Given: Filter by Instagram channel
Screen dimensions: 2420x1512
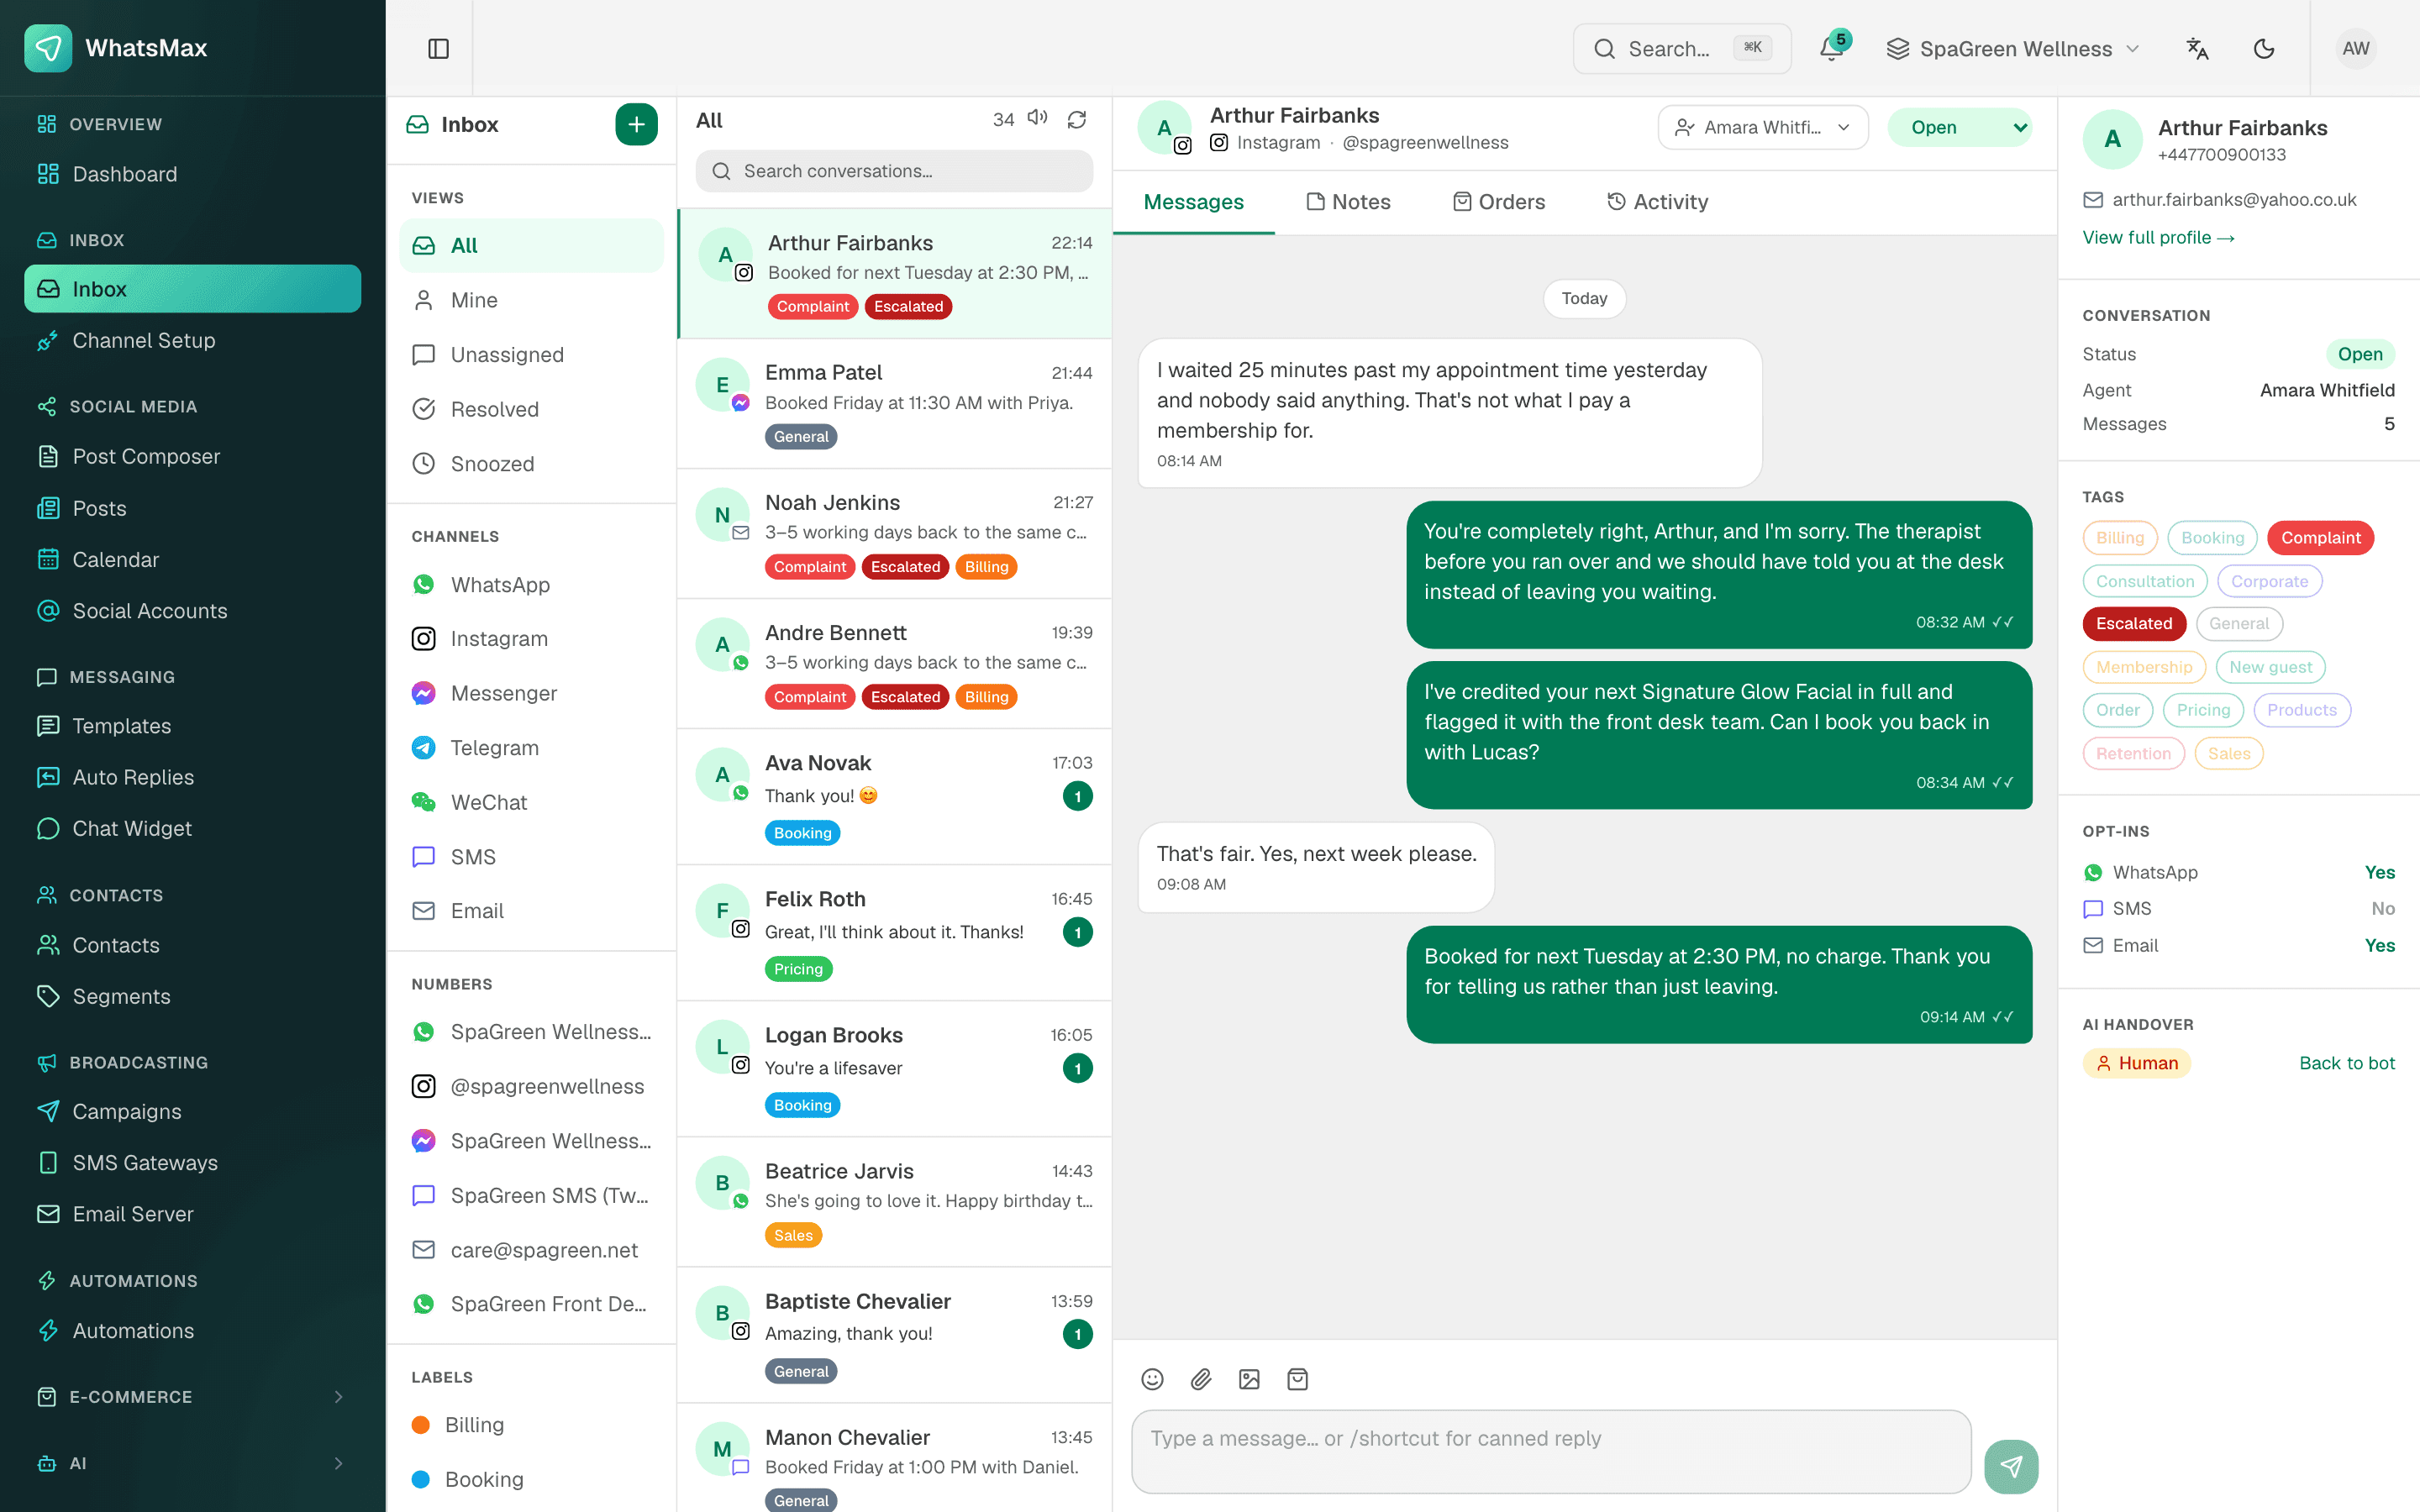Looking at the screenshot, I should [x=530, y=638].
